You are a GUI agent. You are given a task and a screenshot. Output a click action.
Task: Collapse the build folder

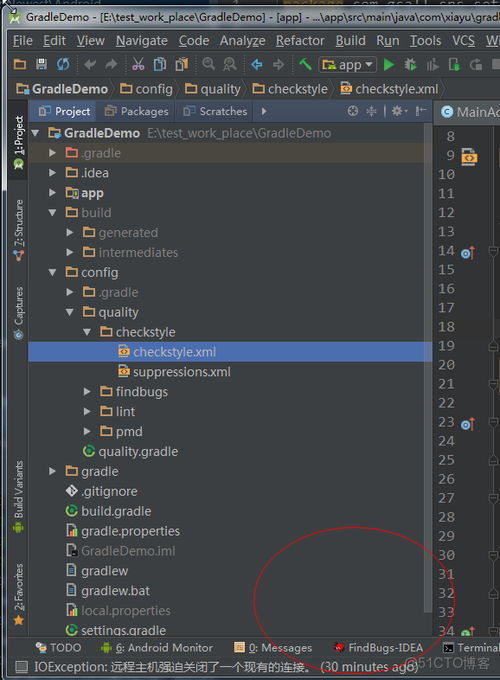52,212
